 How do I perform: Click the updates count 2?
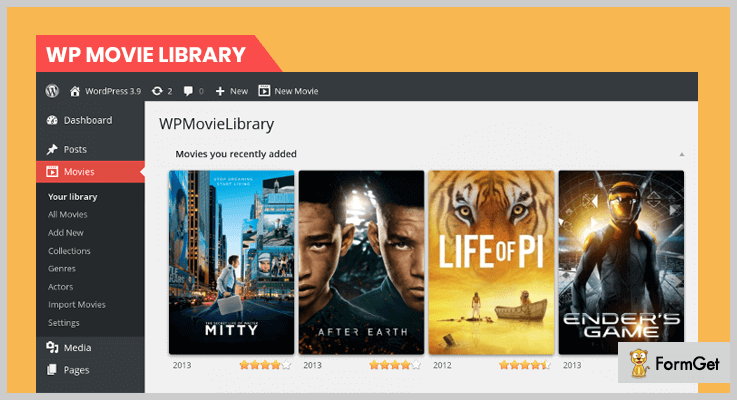pos(170,91)
